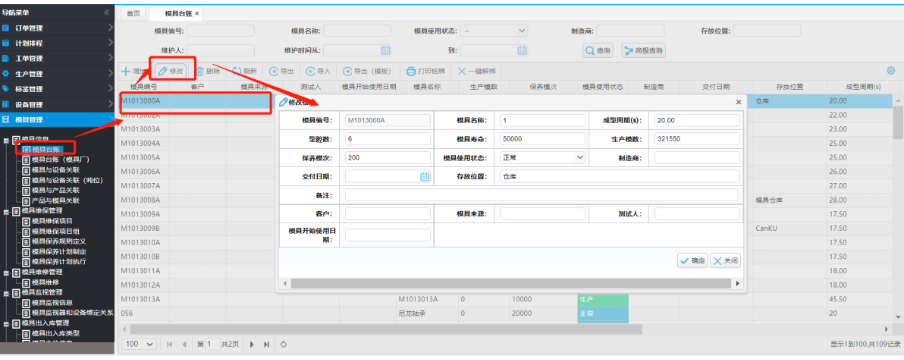Click the 刷新 refresh toolbar button
Viewport: 904px width, 360px height.
(244, 72)
